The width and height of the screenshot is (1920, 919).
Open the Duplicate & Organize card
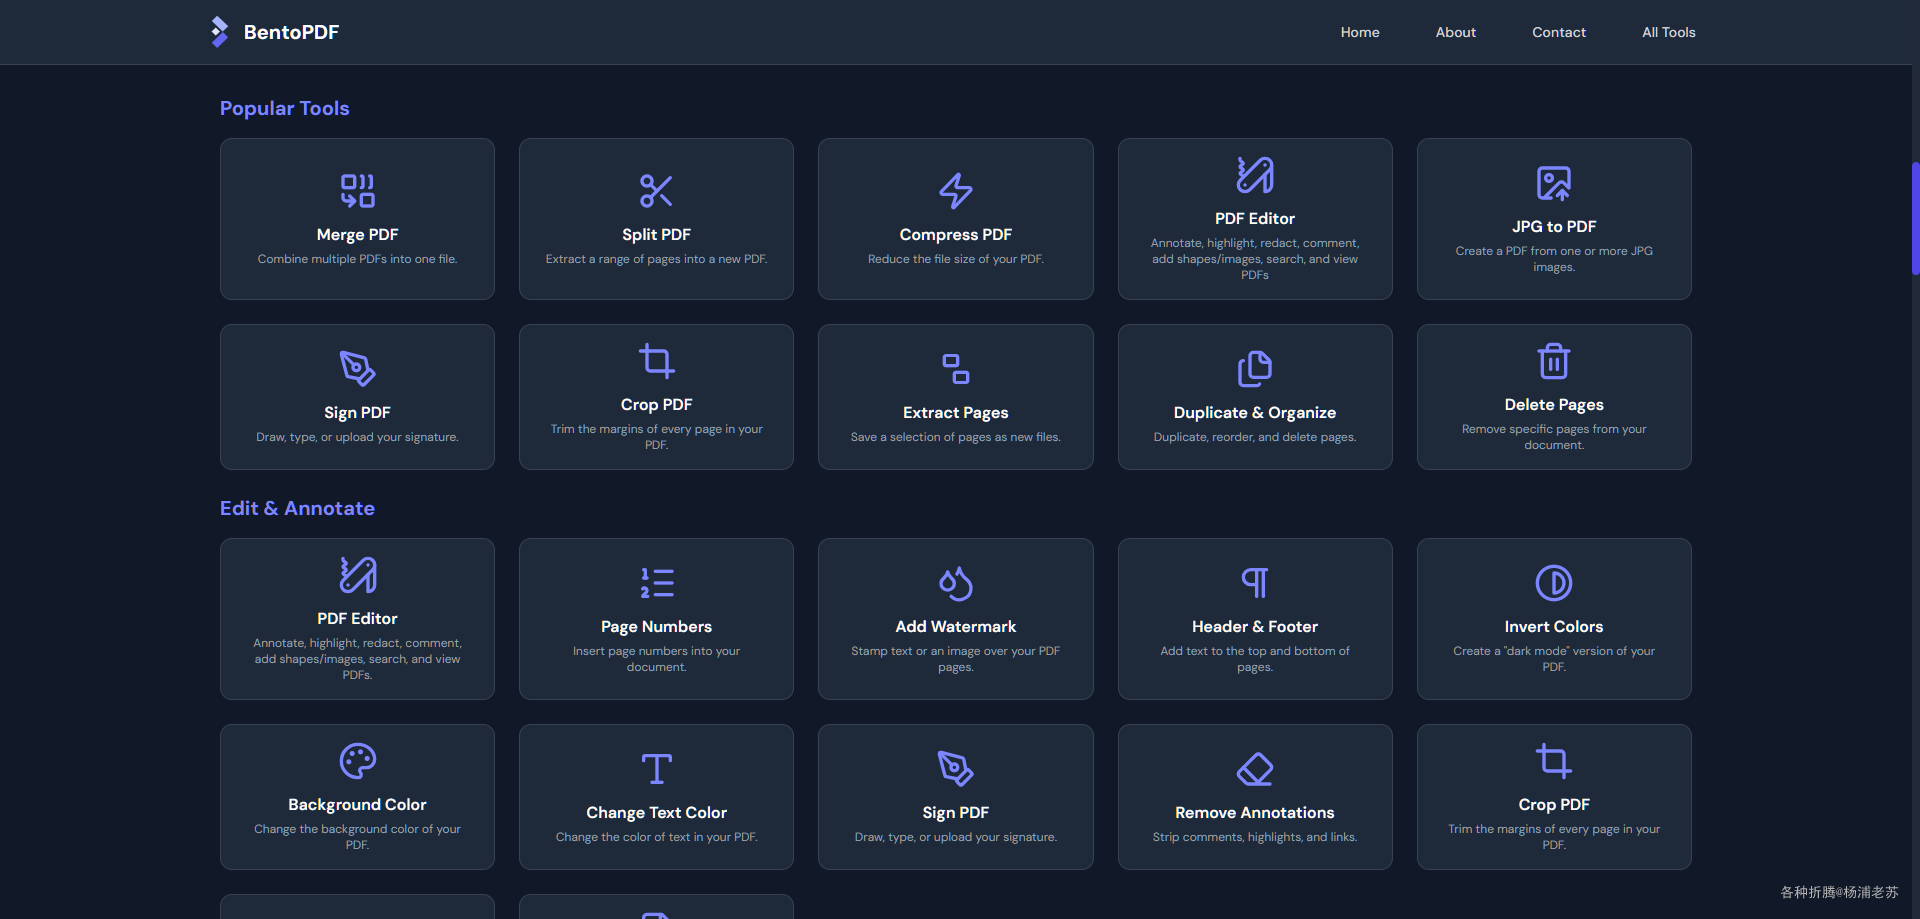pyautogui.click(x=1254, y=397)
